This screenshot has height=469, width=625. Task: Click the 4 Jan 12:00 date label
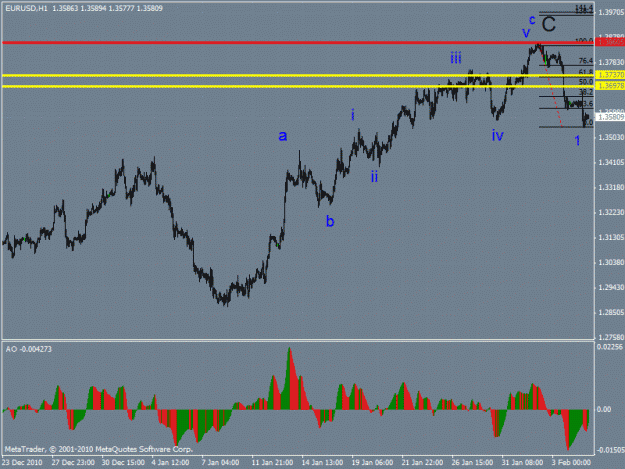[170, 462]
